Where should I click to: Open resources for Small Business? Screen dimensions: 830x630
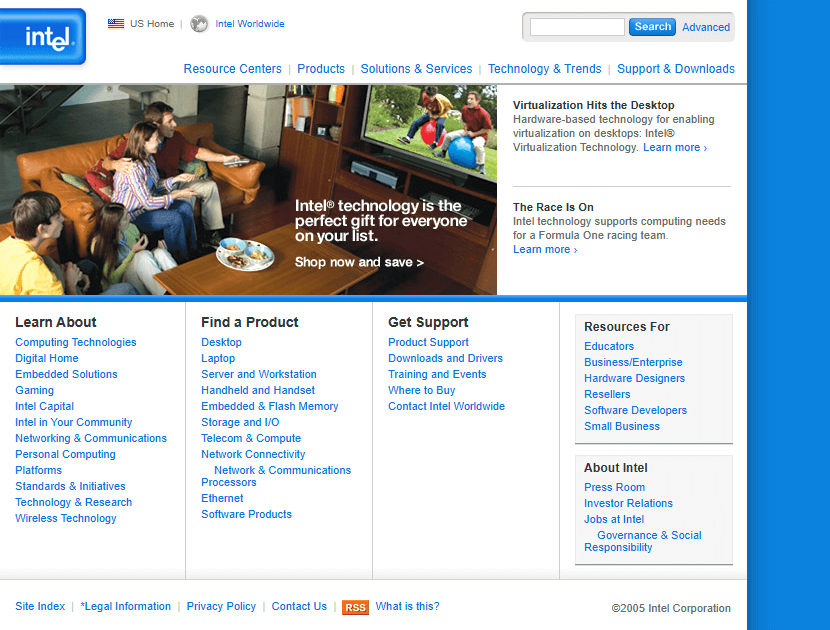point(622,426)
